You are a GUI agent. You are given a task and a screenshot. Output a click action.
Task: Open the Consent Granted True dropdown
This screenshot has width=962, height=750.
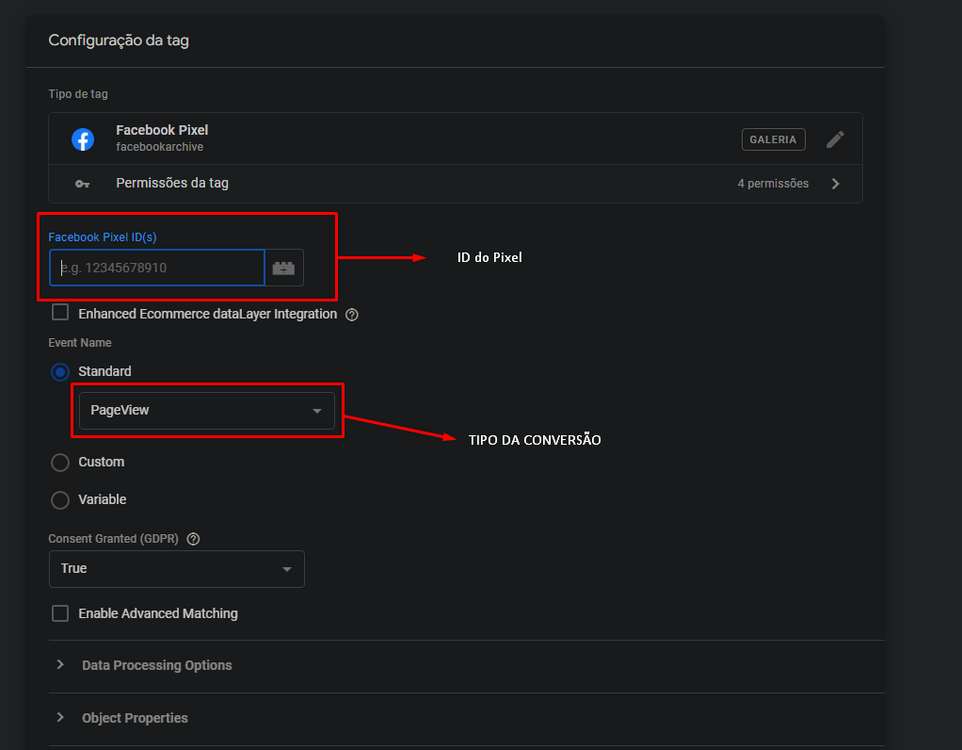click(177, 569)
